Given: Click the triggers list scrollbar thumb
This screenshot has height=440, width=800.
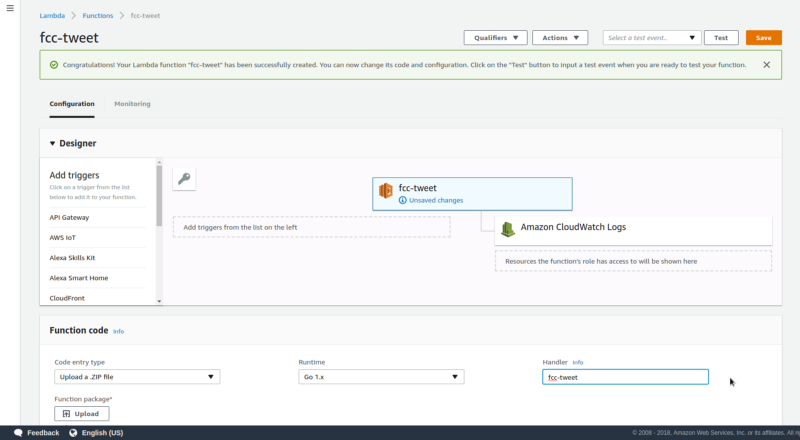Looking at the screenshot, I should [159, 196].
